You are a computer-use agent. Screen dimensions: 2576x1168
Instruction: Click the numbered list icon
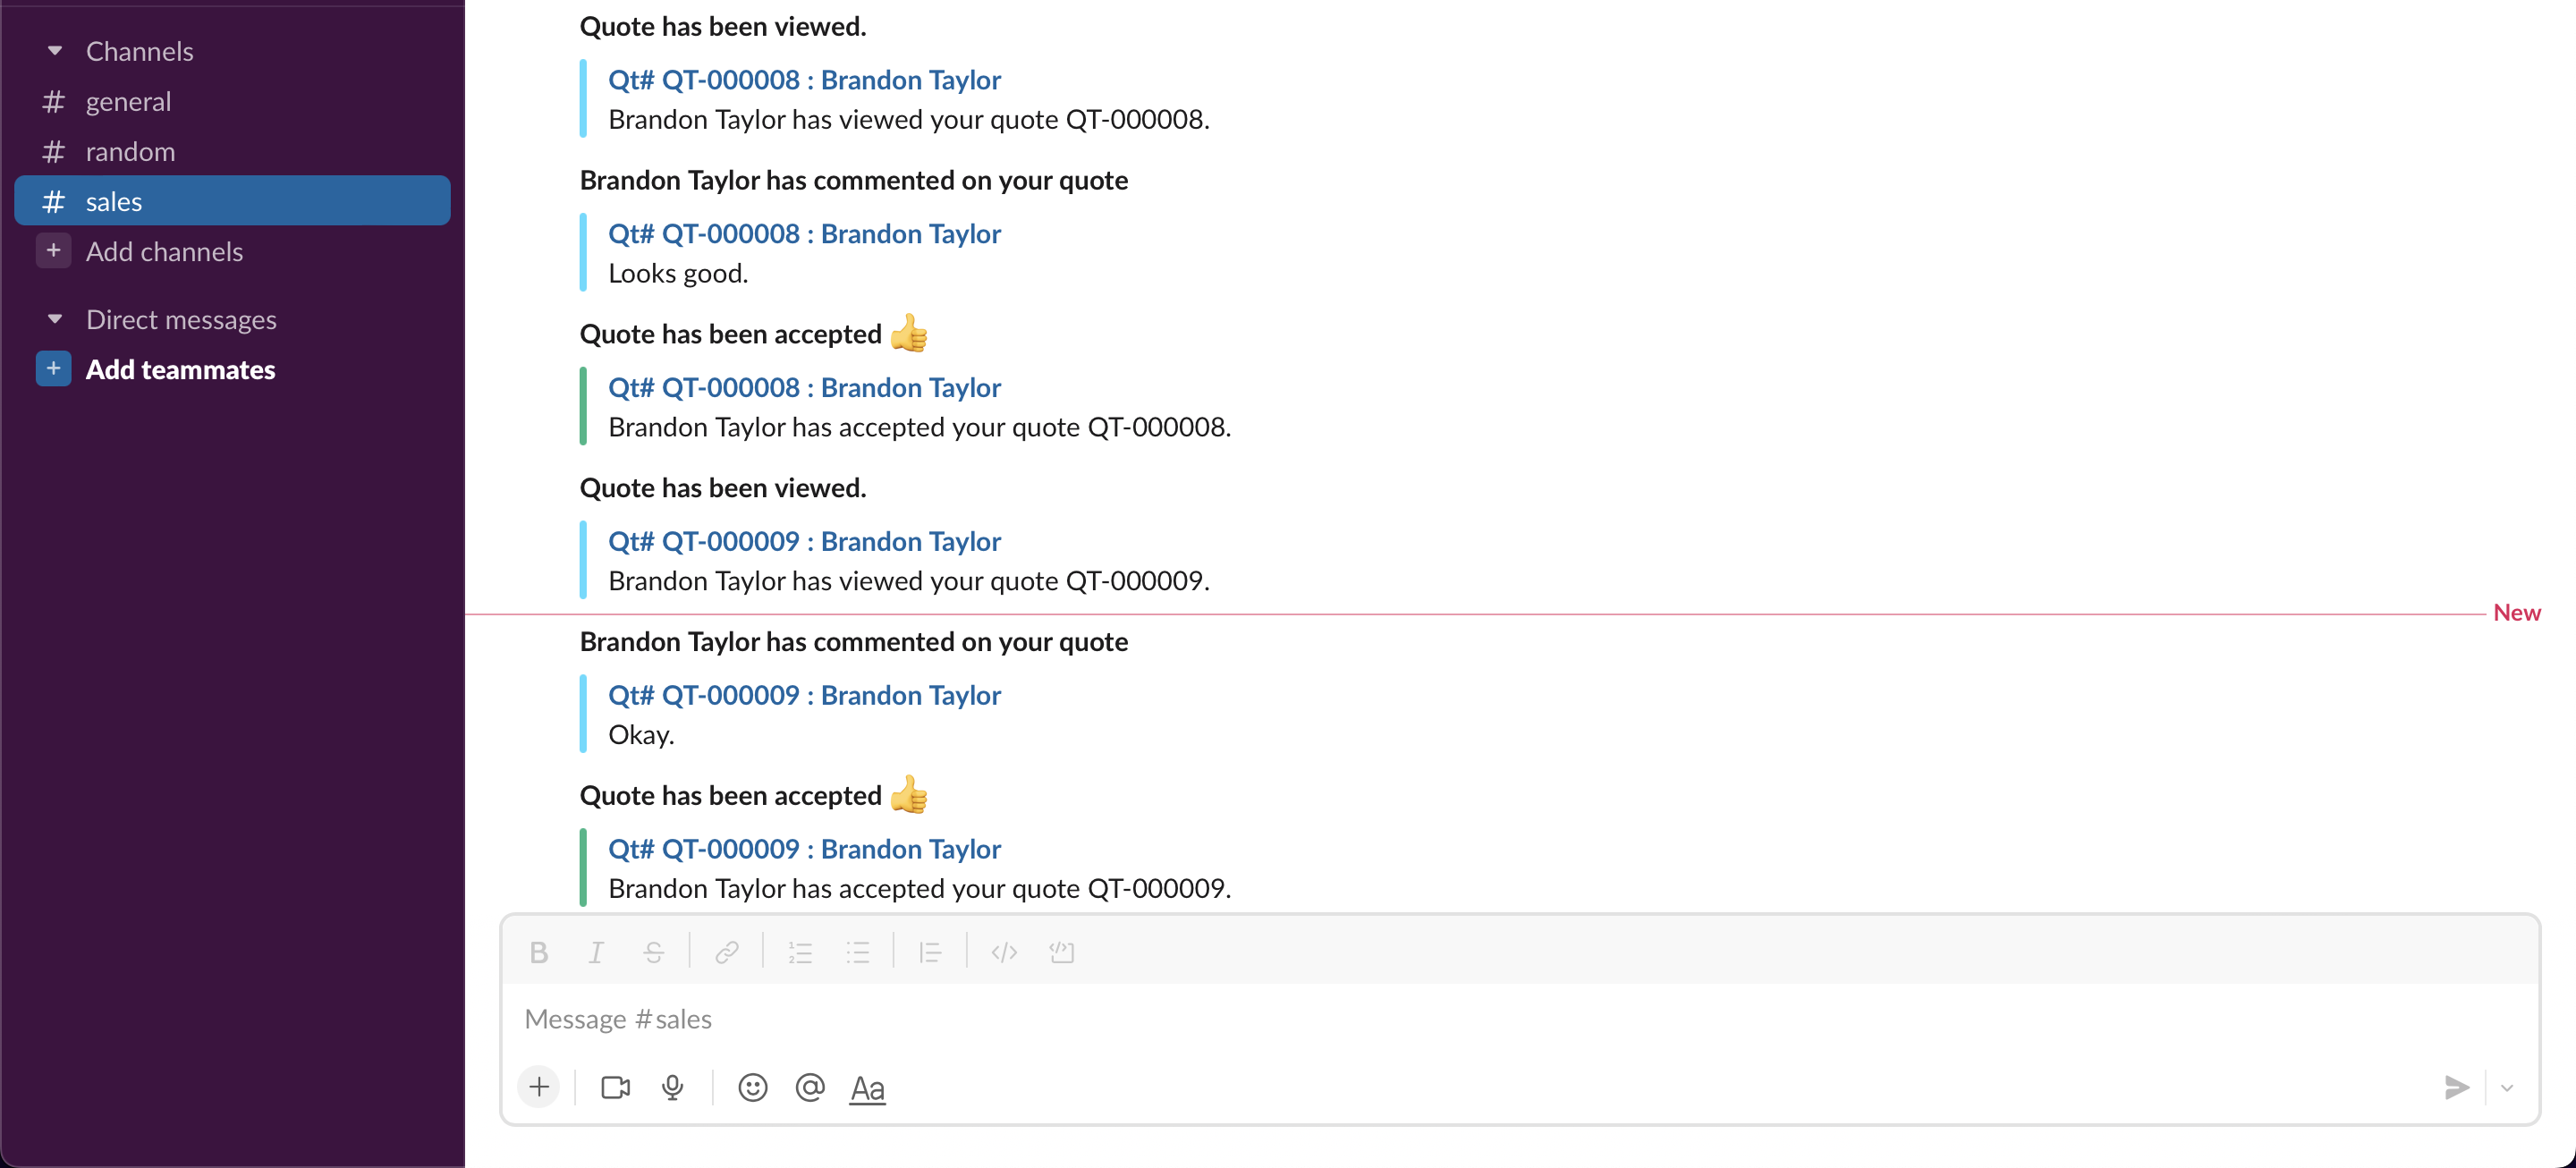pos(800,952)
